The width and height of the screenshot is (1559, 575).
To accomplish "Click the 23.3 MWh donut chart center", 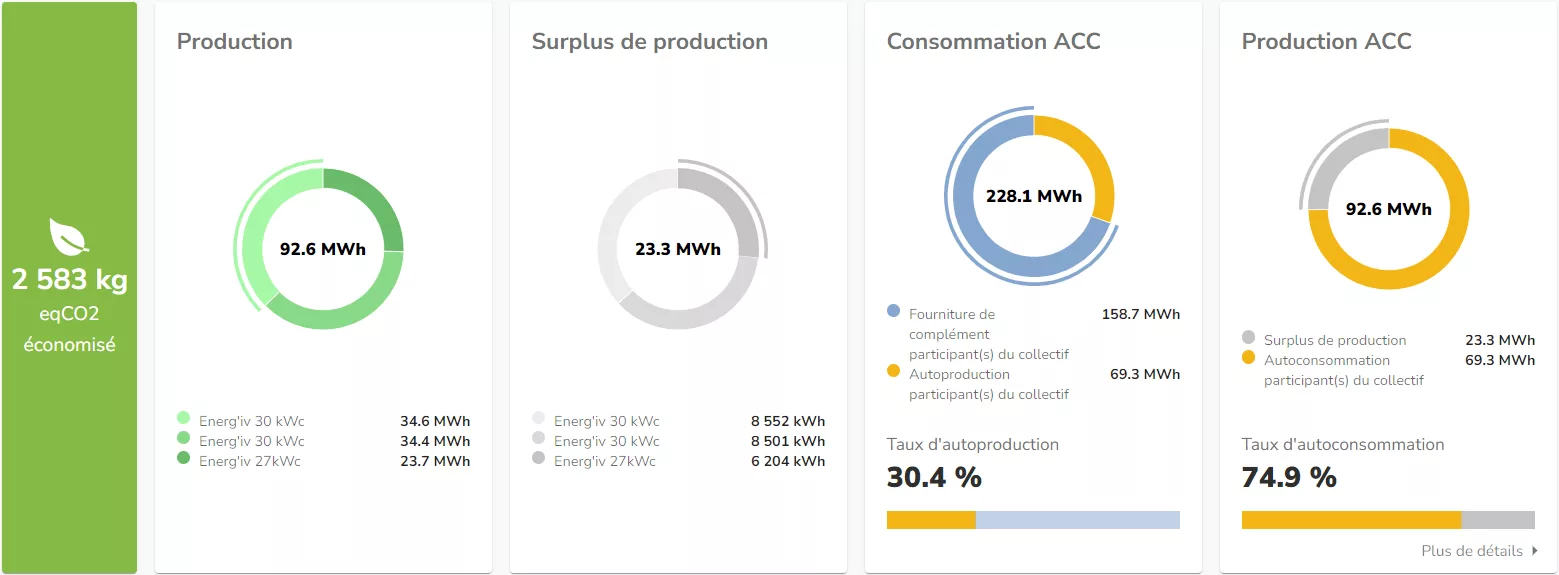I will 677,249.
